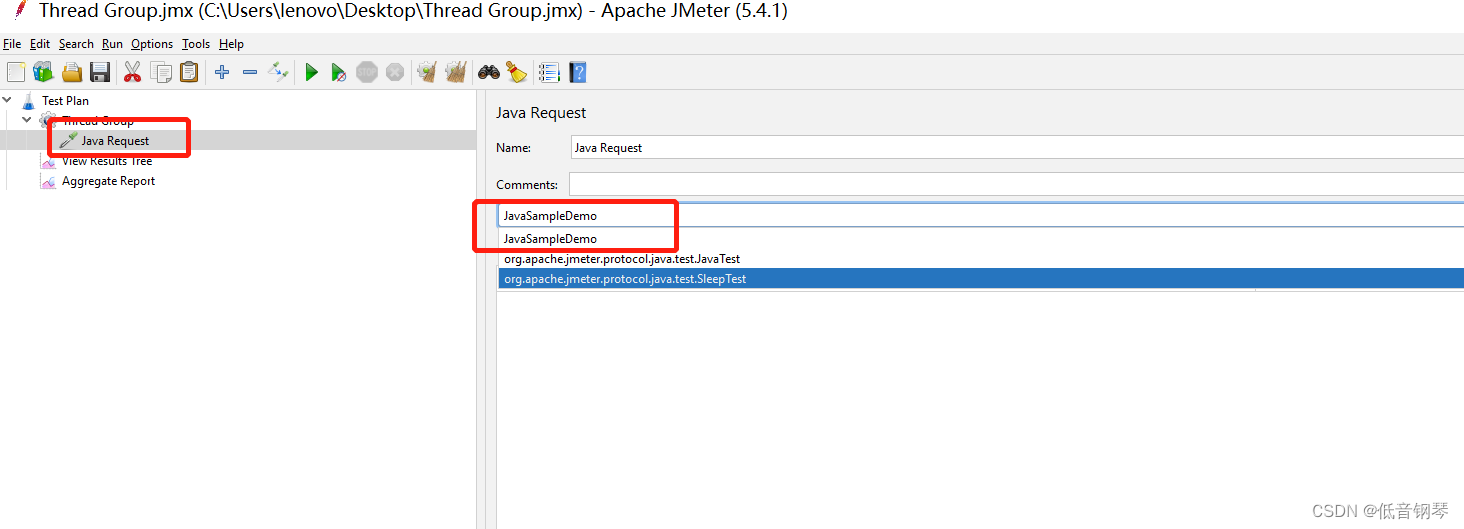Reset search with yellow broom icon
This screenshot has height=529, width=1464.
[516, 72]
